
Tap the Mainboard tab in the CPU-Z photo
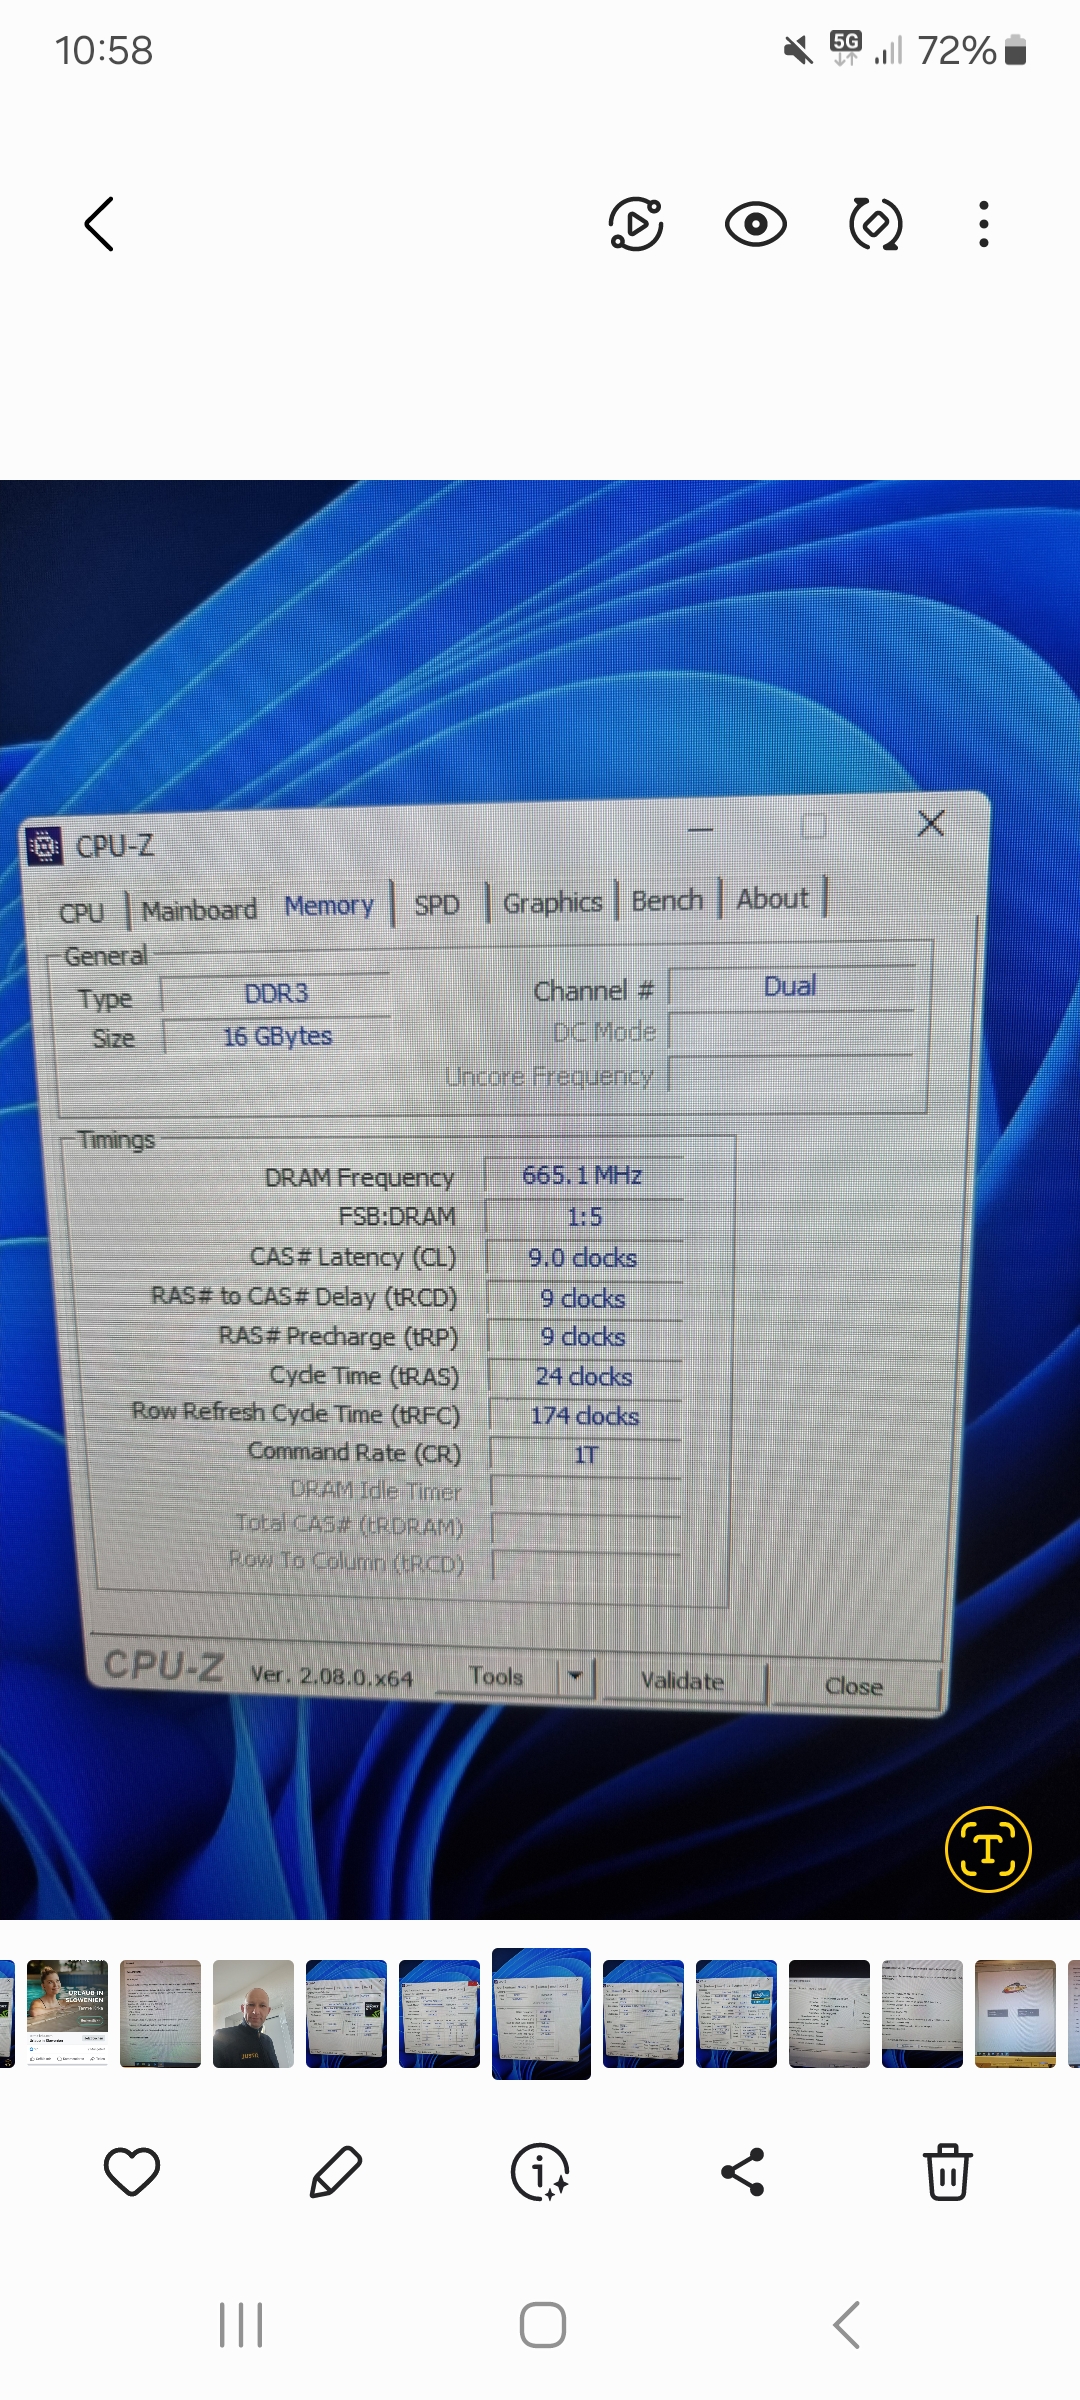point(199,911)
